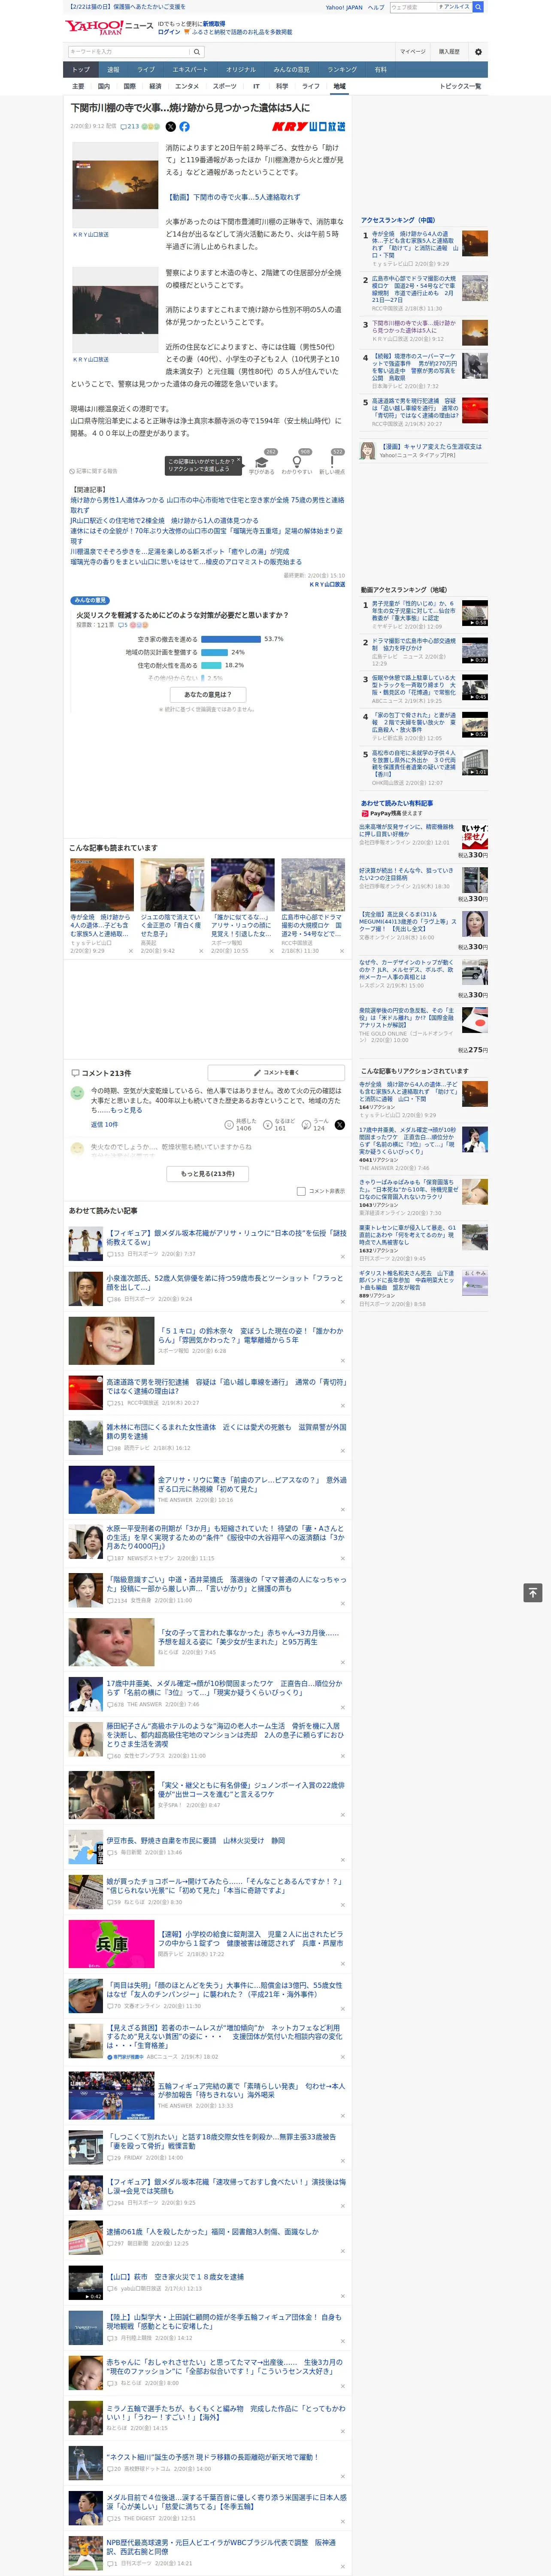The width and height of the screenshot is (551, 2576).
Task: Click the KRY山口放送 logo
Action: (x=308, y=127)
